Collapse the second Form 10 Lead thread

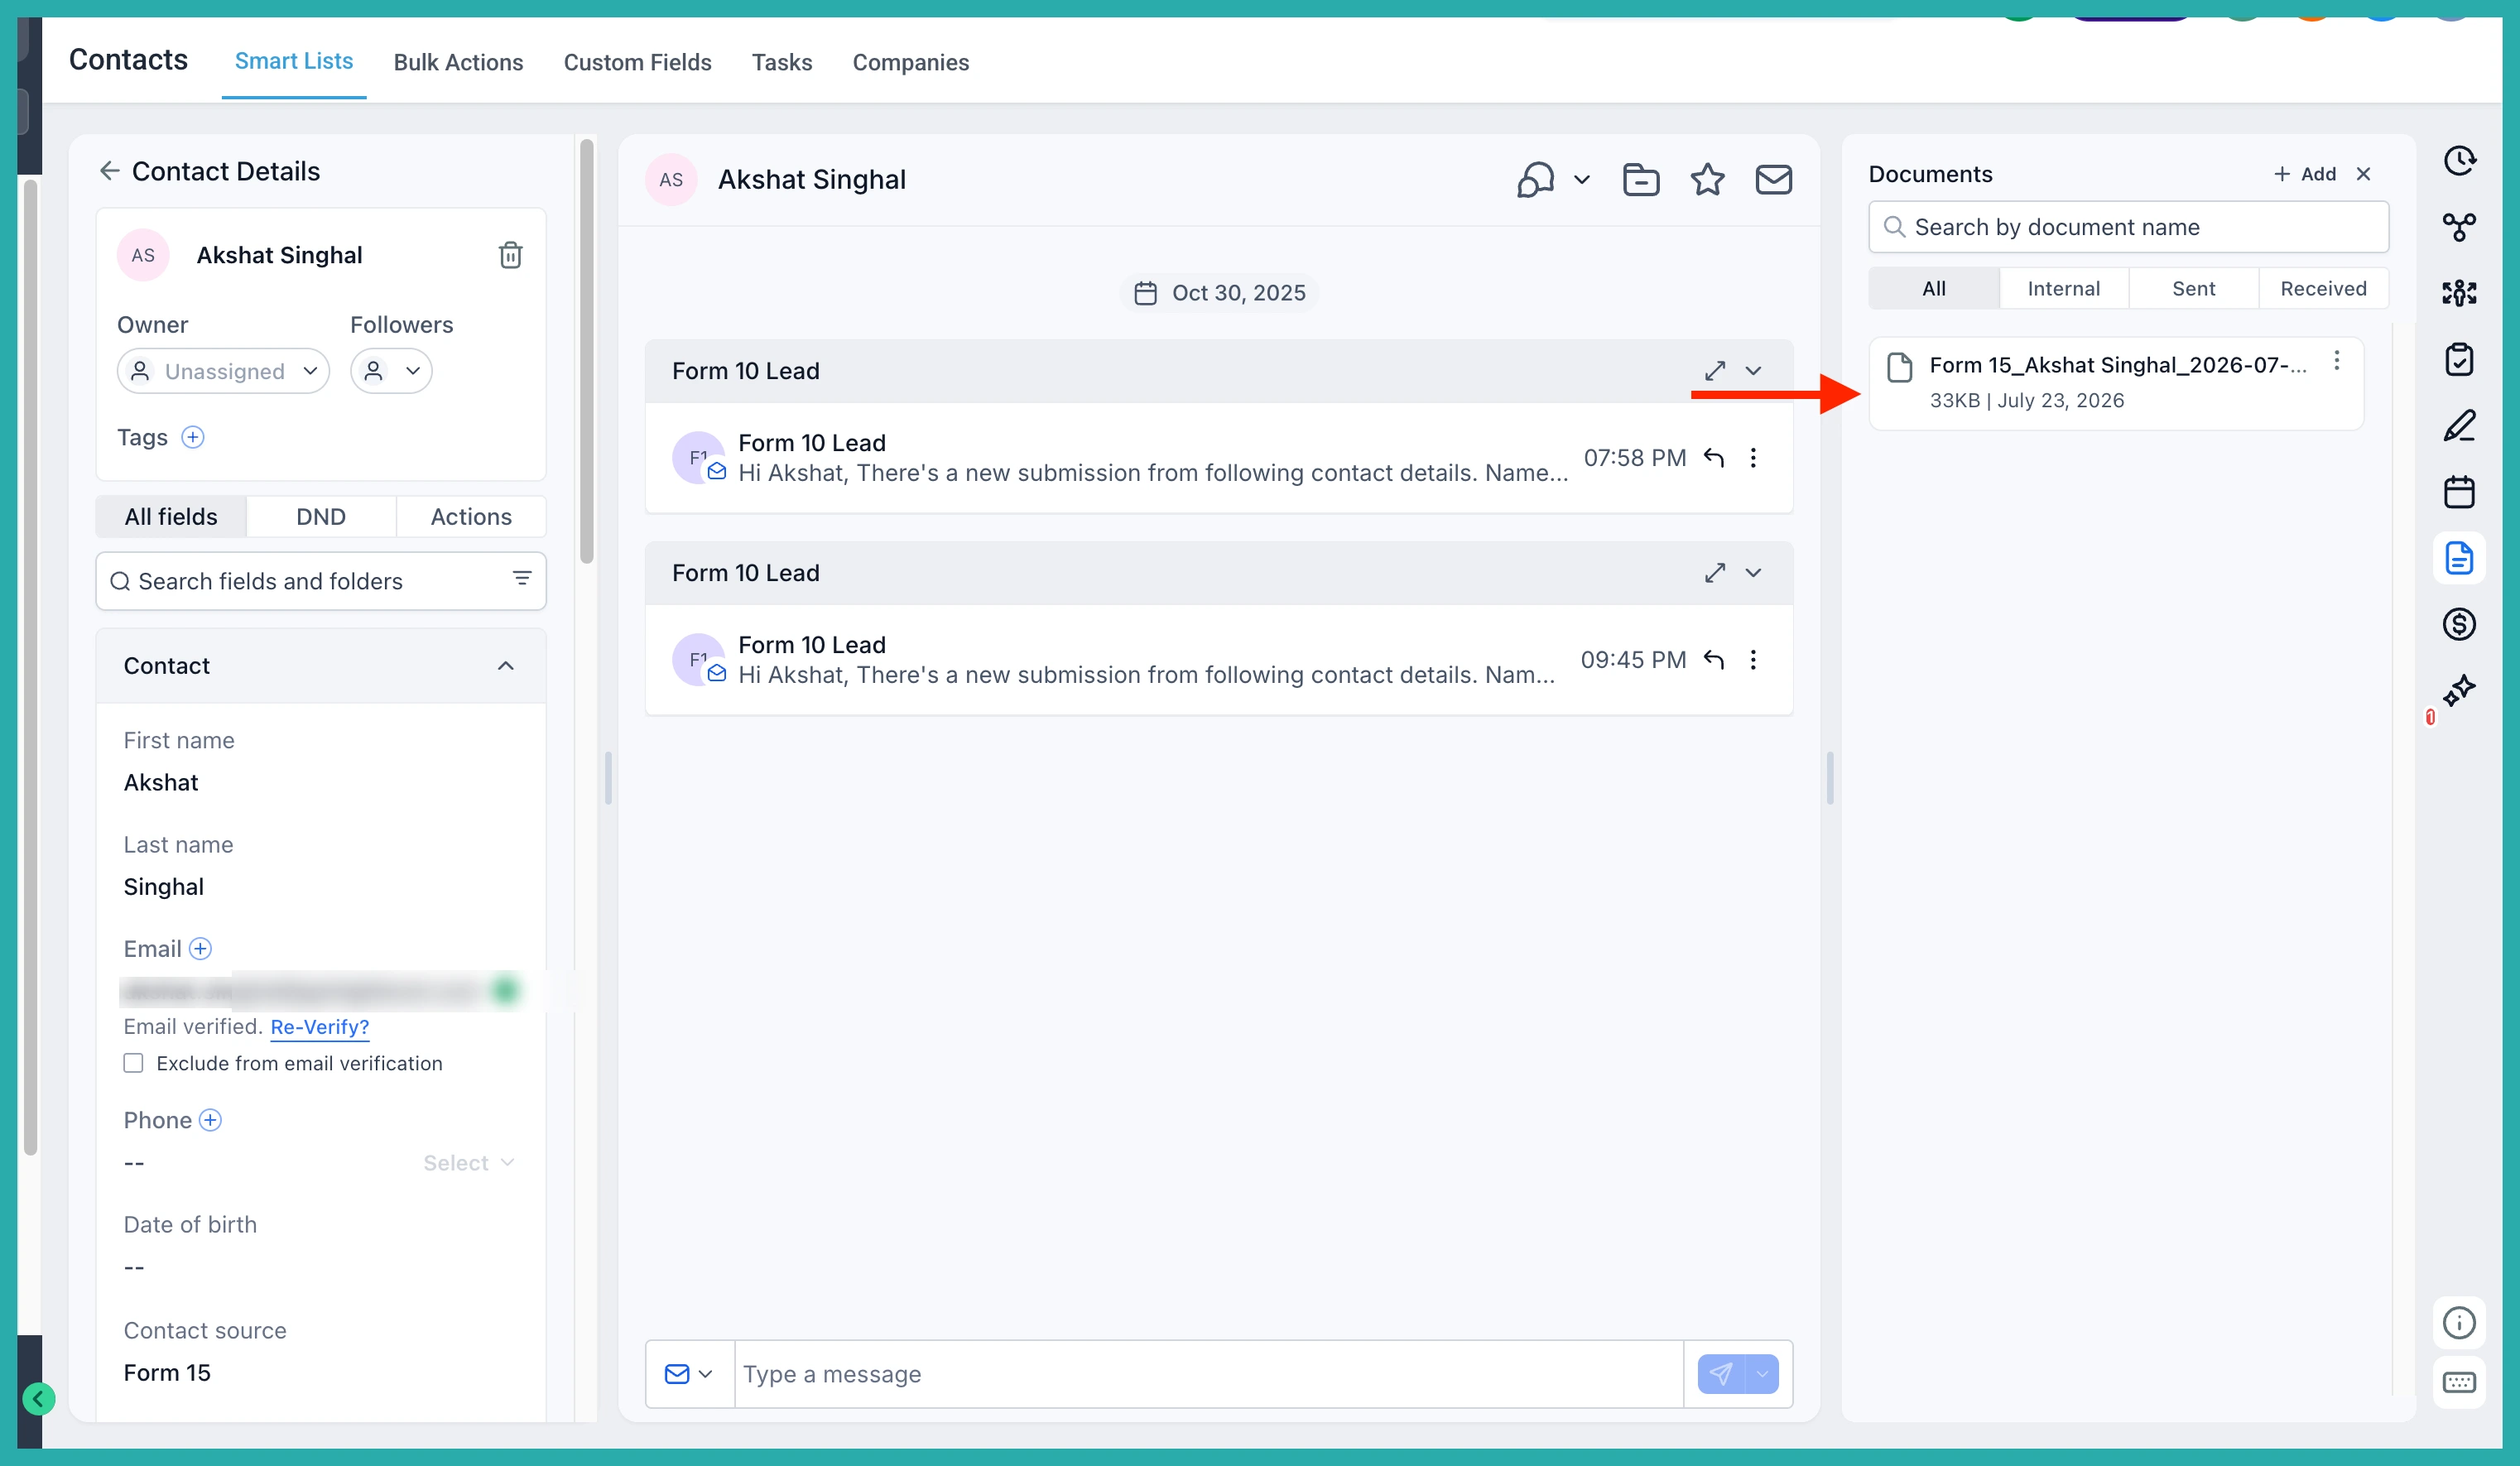pos(1753,573)
